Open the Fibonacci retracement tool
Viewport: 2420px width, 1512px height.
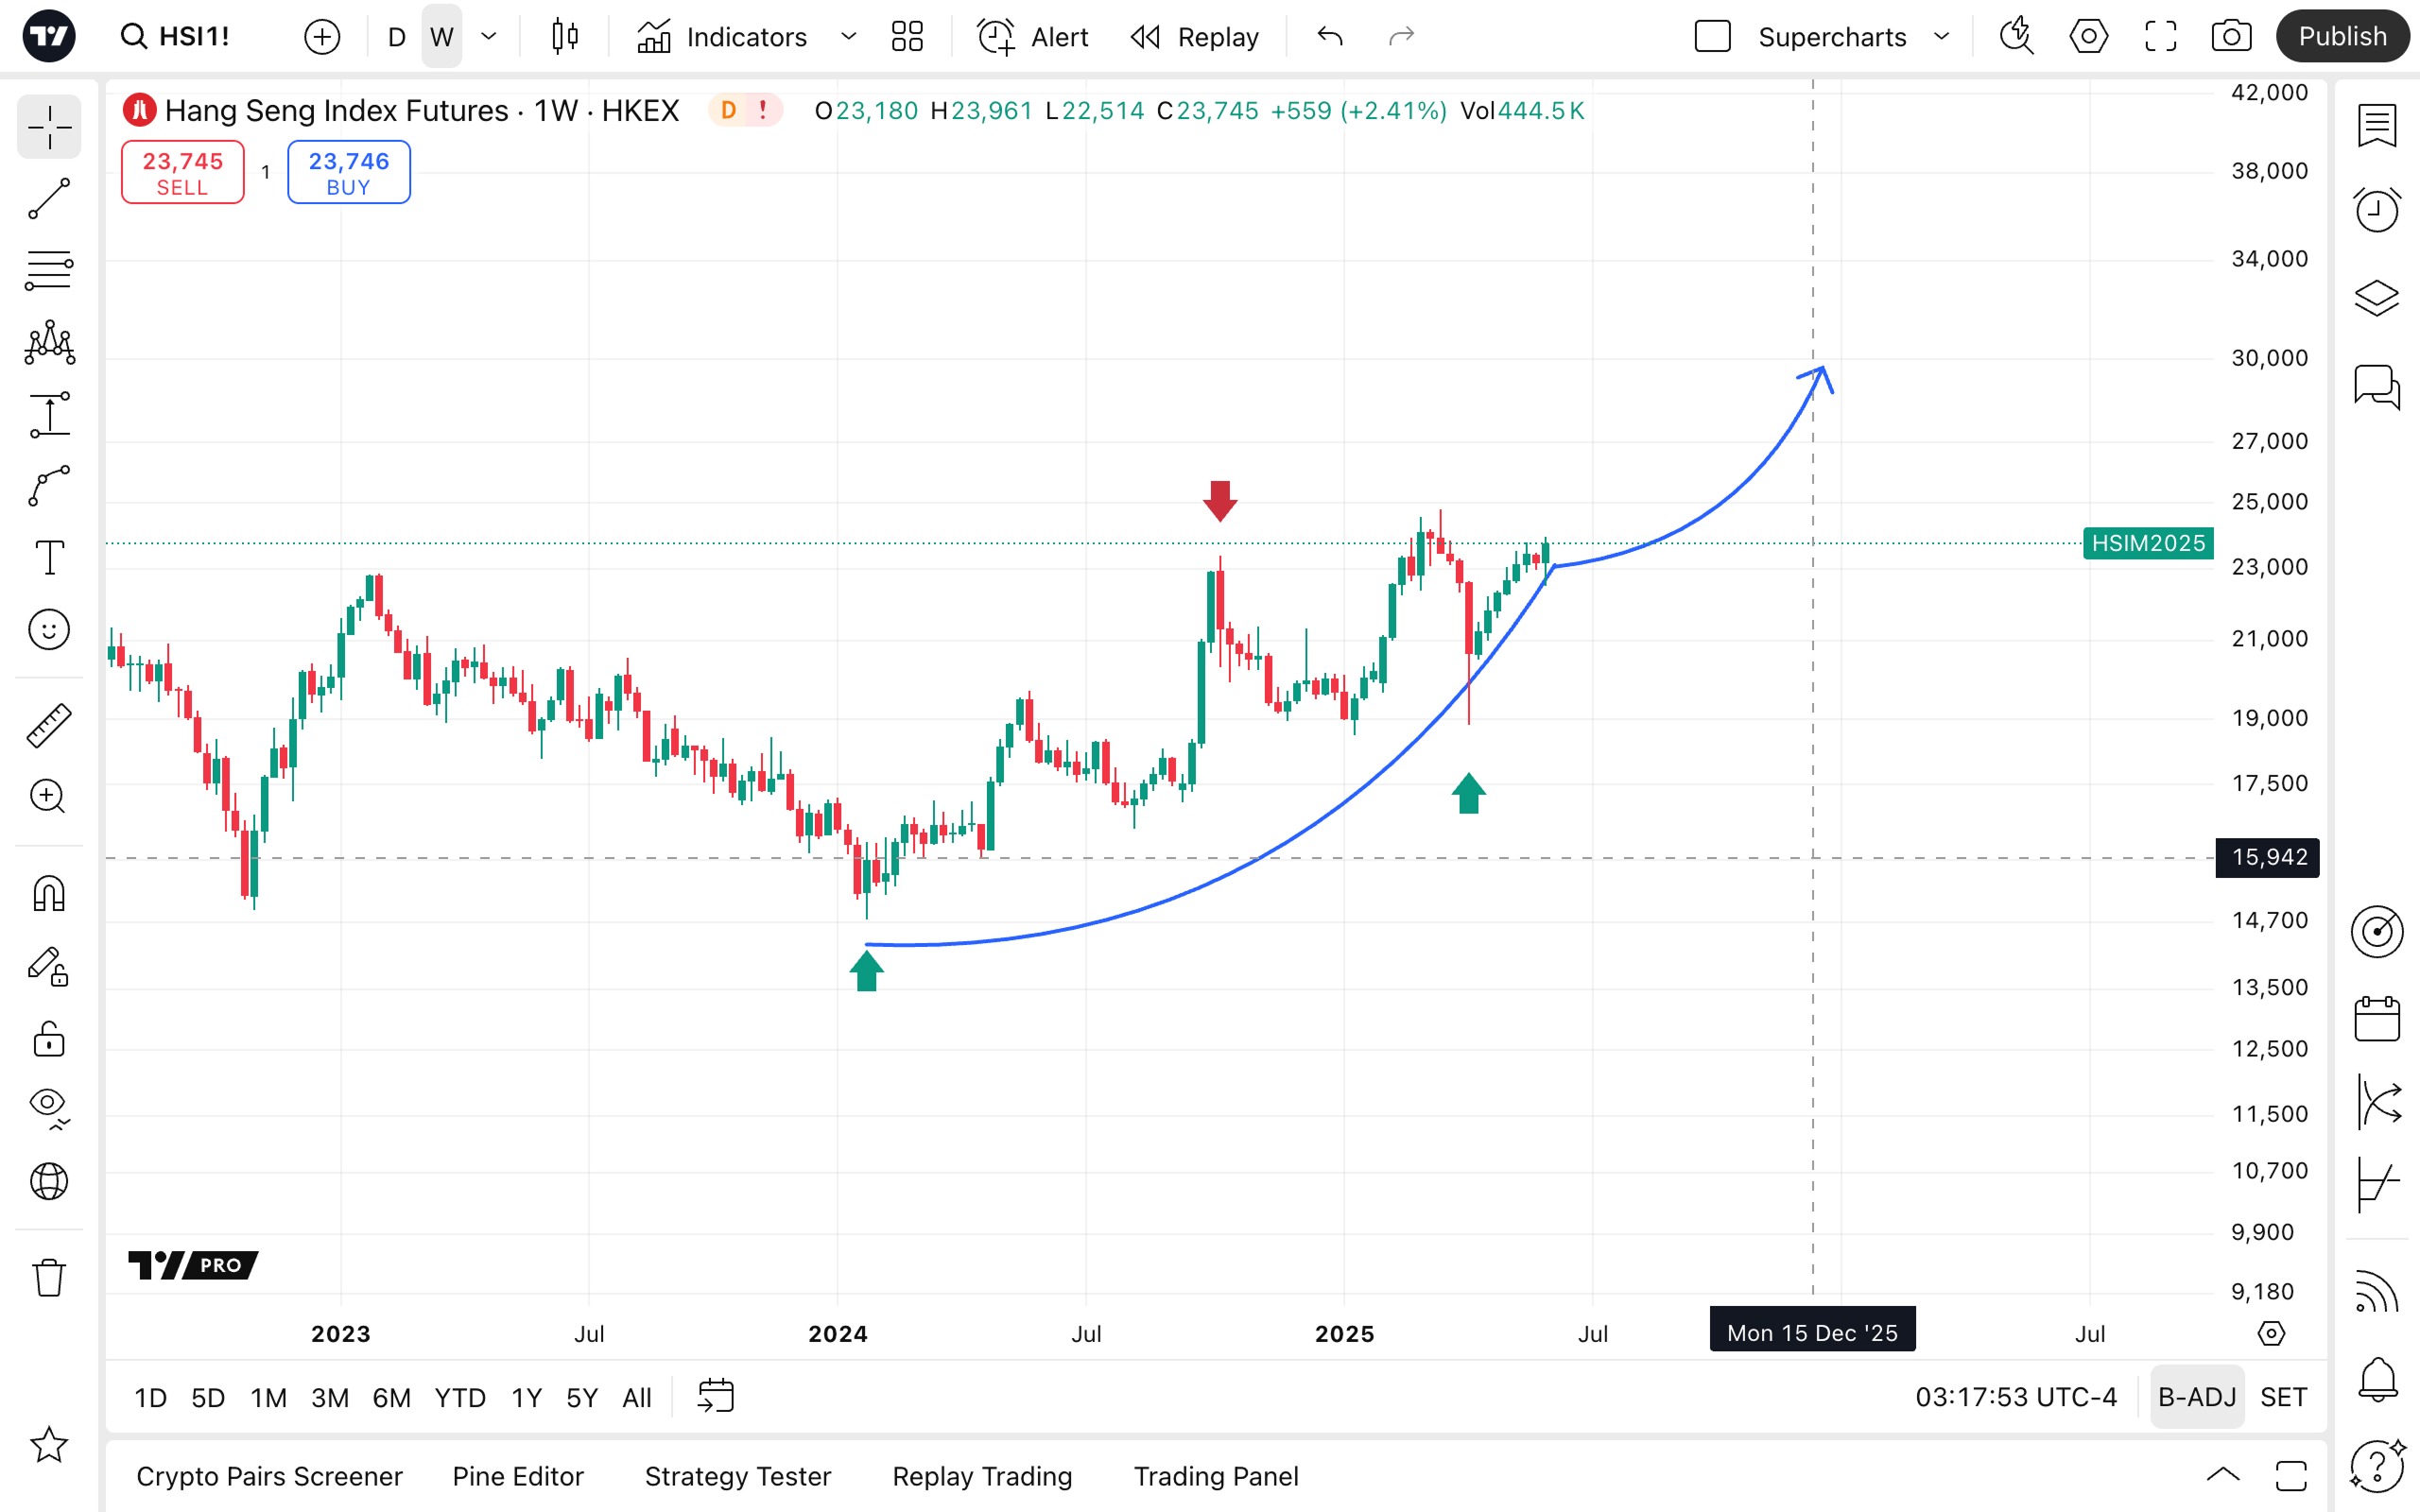[x=49, y=271]
